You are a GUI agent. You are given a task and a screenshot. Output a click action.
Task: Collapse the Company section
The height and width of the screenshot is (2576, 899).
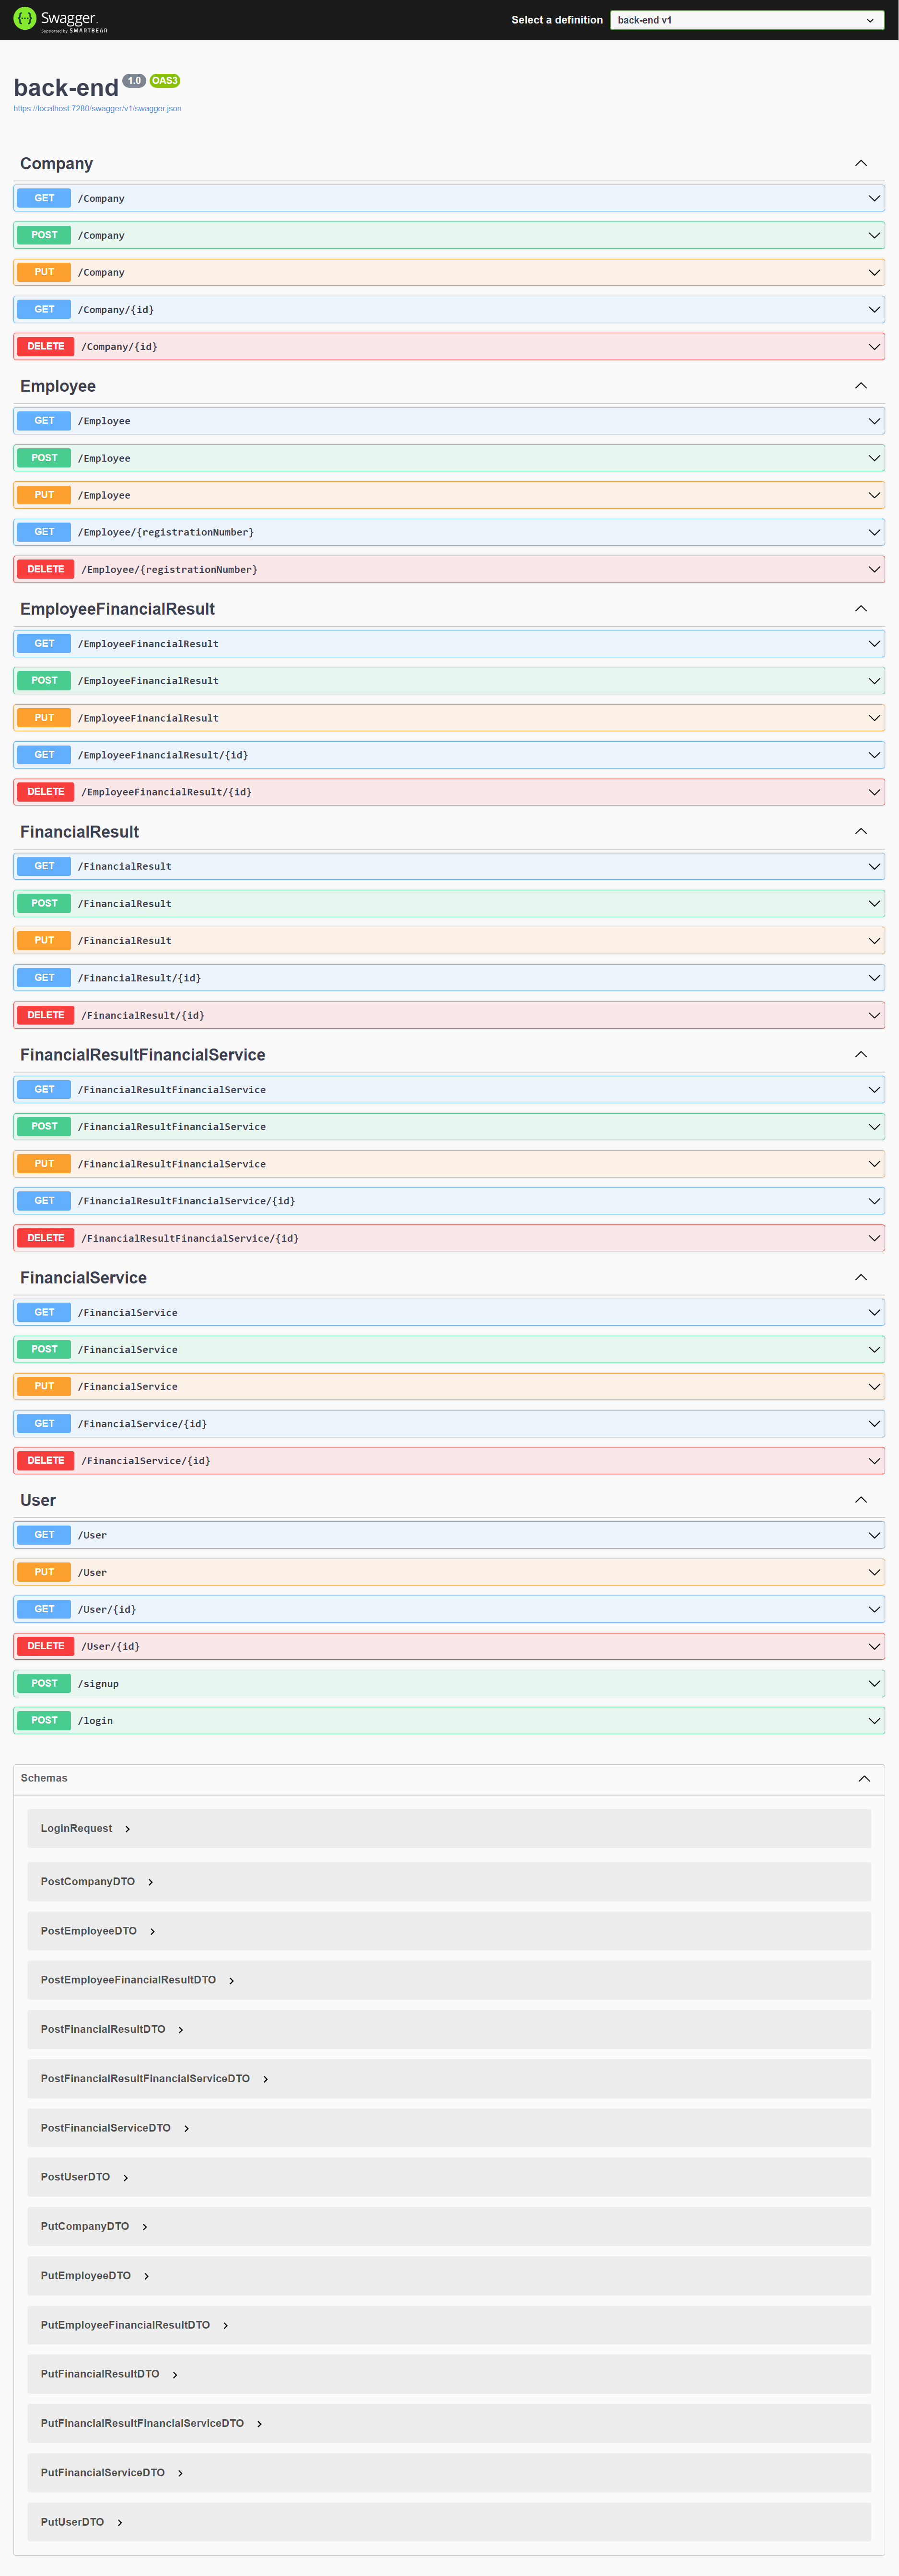(x=861, y=163)
